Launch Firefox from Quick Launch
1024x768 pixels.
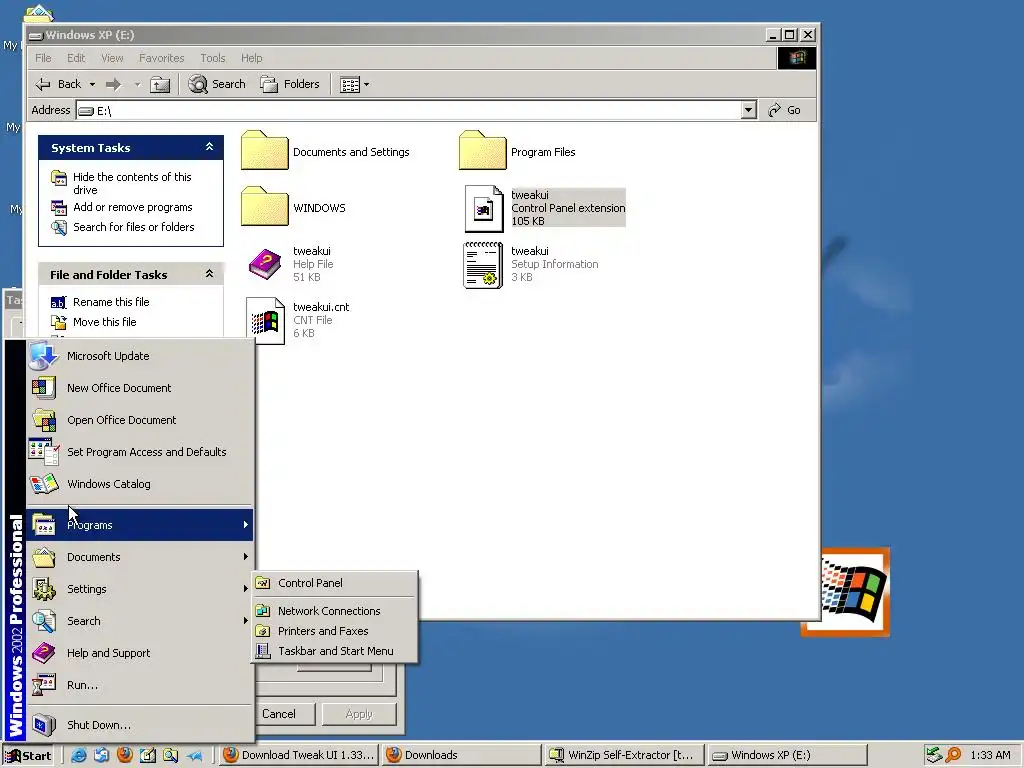click(x=125, y=756)
